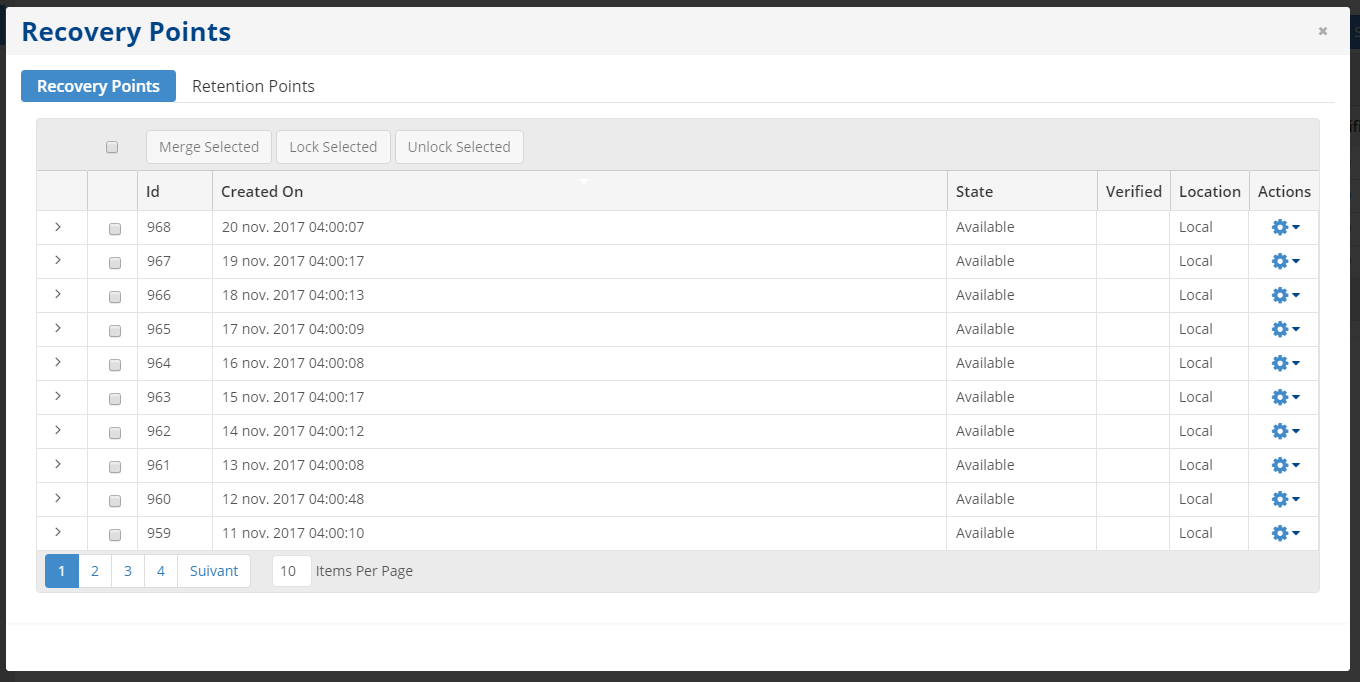
Task: Go to next page with Suivant
Action: coord(214,571)
